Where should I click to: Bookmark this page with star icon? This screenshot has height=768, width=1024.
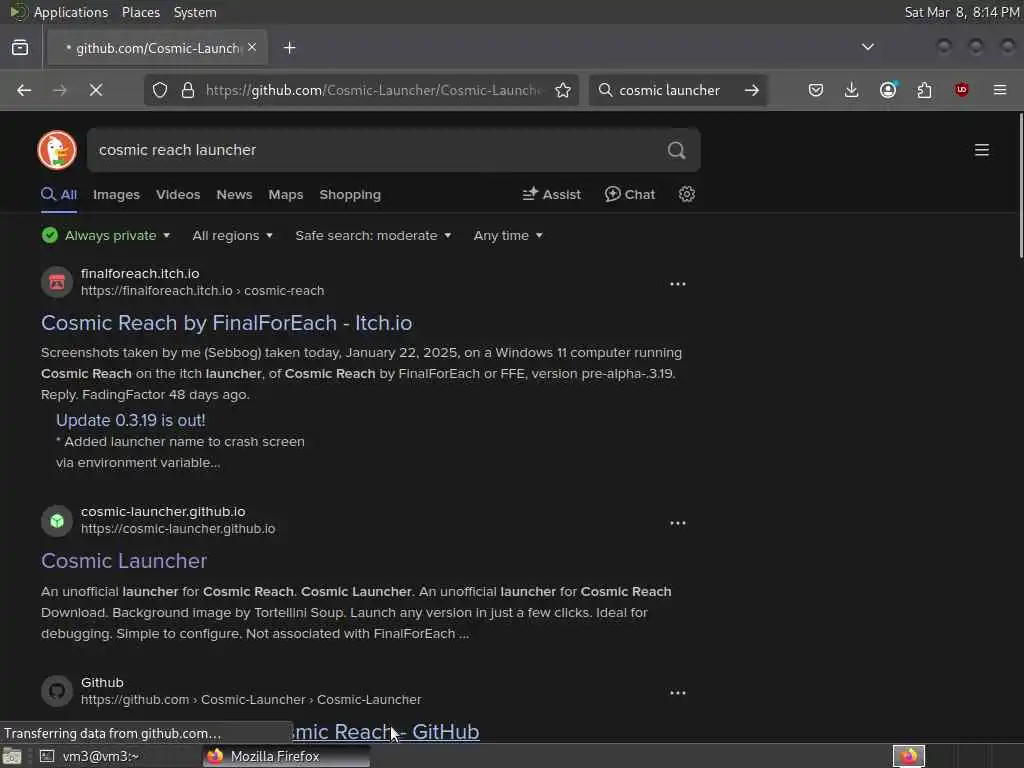(563, 90)
